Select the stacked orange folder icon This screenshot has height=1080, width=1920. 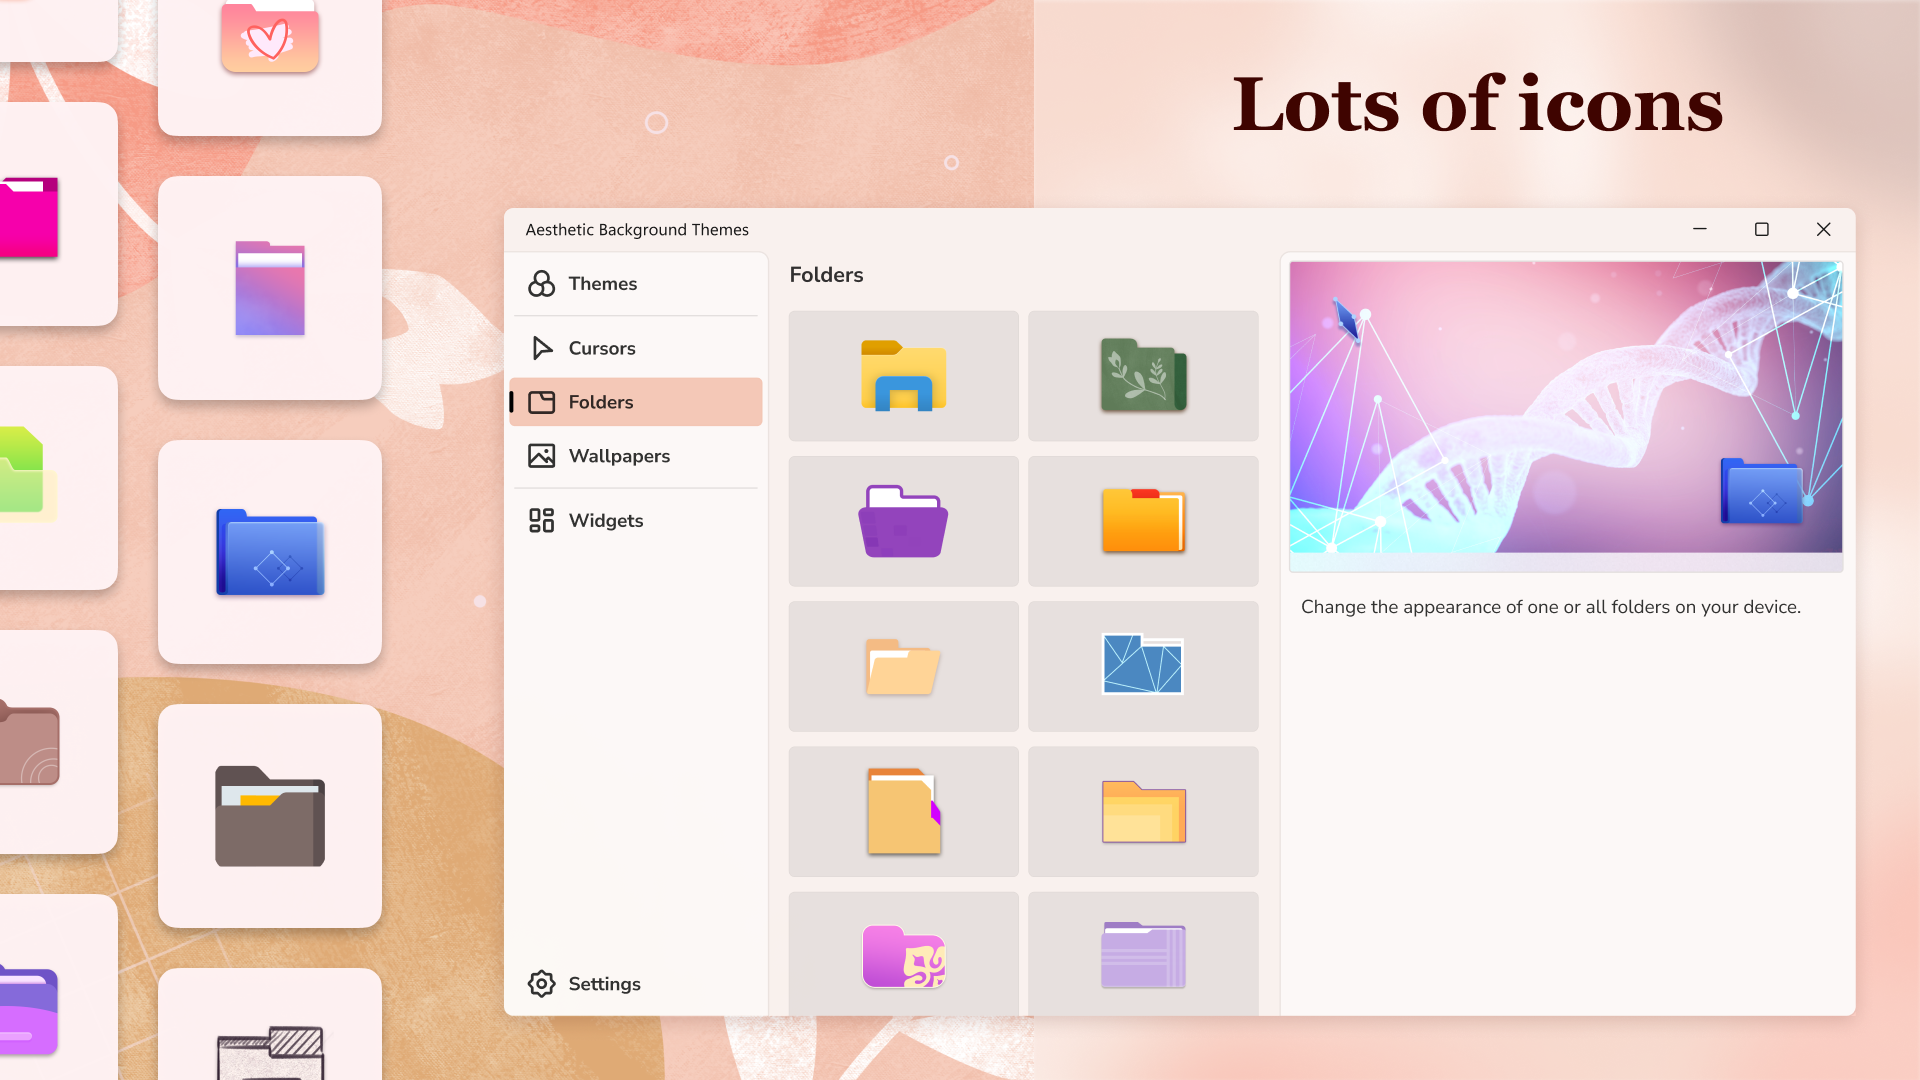pos(1143,811)
